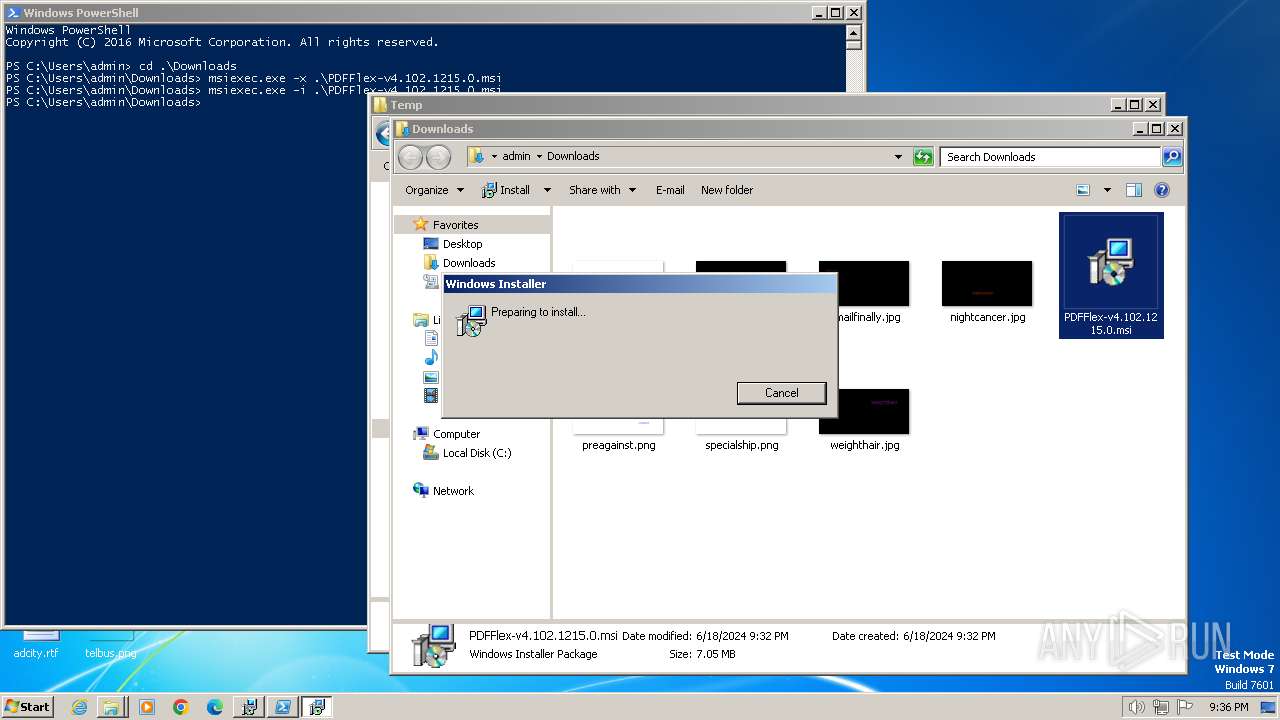1280x720 pixels.
Task: Select the nightcancer.jpg thumbnail
Action: pos(987,284)
